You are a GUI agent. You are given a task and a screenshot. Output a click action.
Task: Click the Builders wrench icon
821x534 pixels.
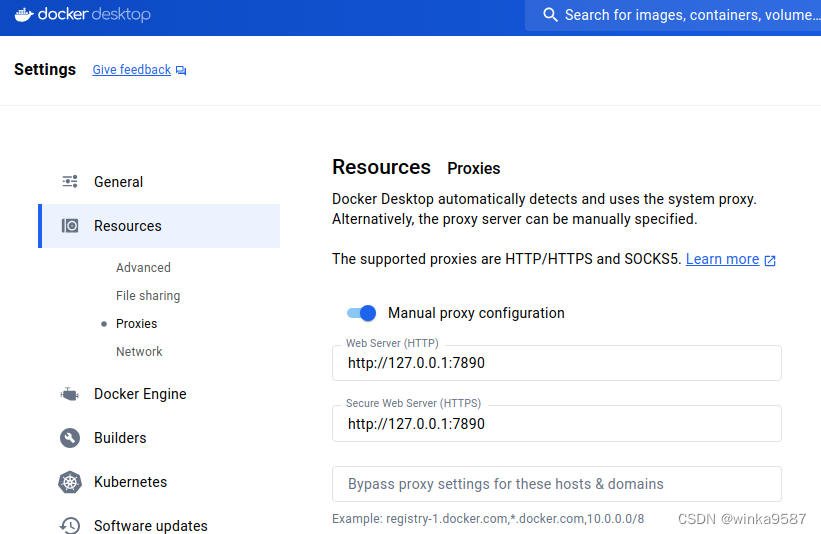[70, 438]
